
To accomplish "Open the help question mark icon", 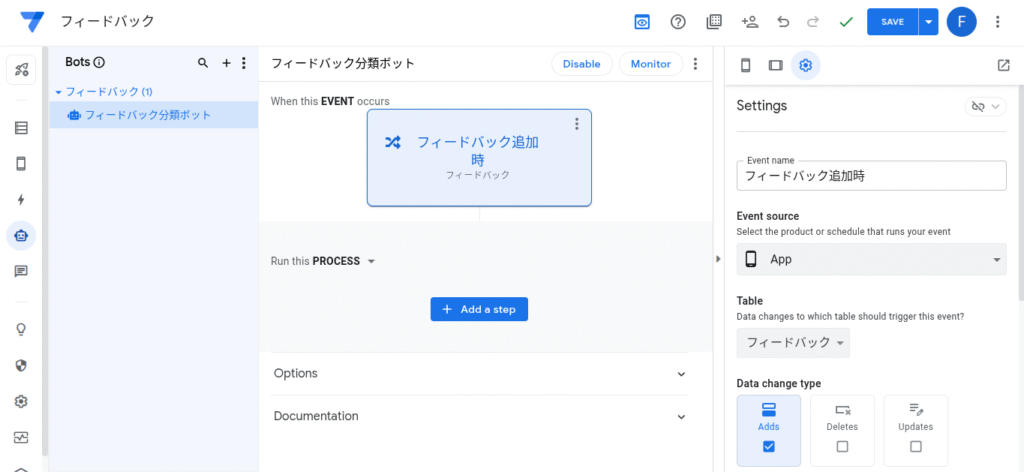I will click(x=678, y=22).
